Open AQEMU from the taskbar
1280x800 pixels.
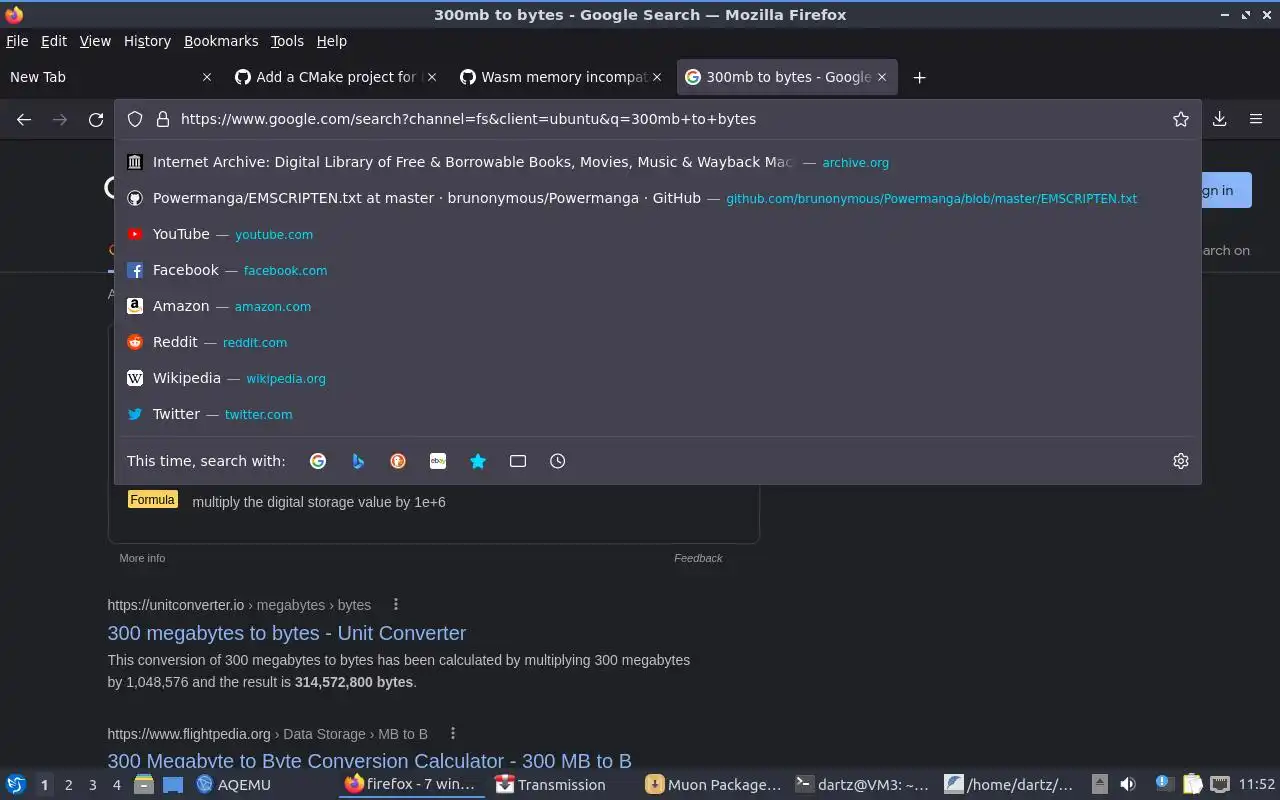234,785
